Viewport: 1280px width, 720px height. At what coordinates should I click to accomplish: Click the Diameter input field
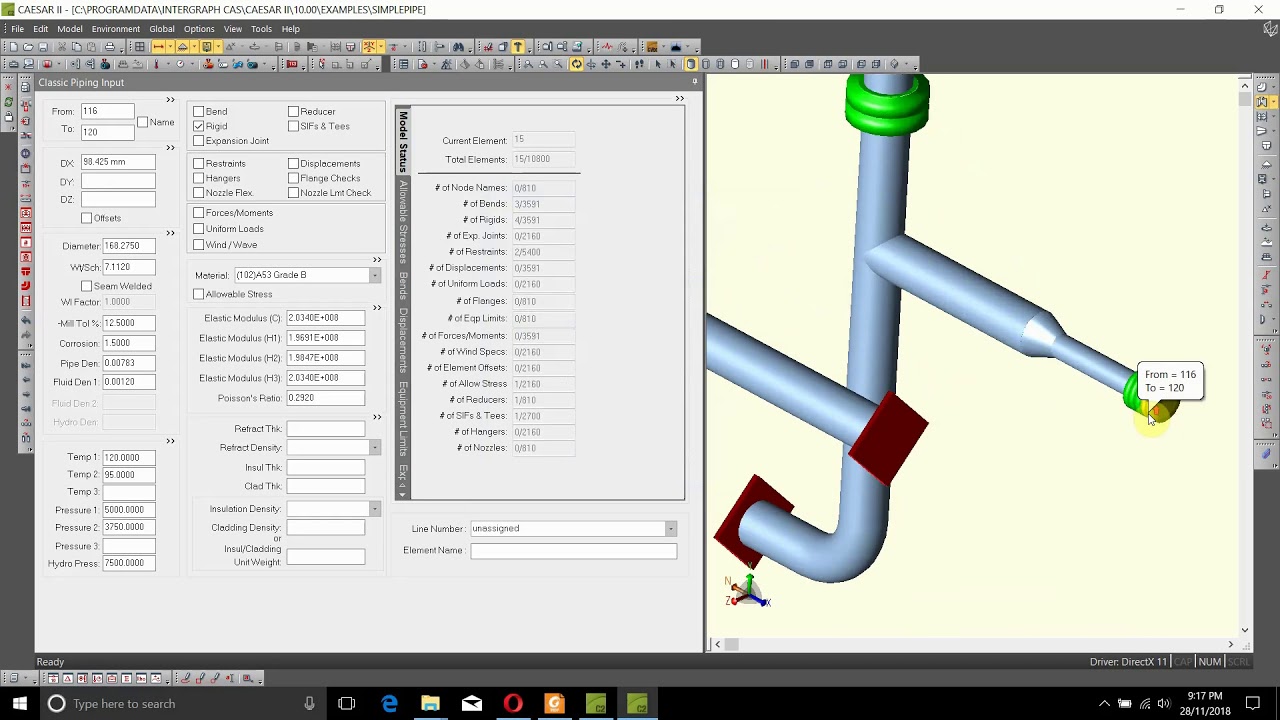pos(129,246)
